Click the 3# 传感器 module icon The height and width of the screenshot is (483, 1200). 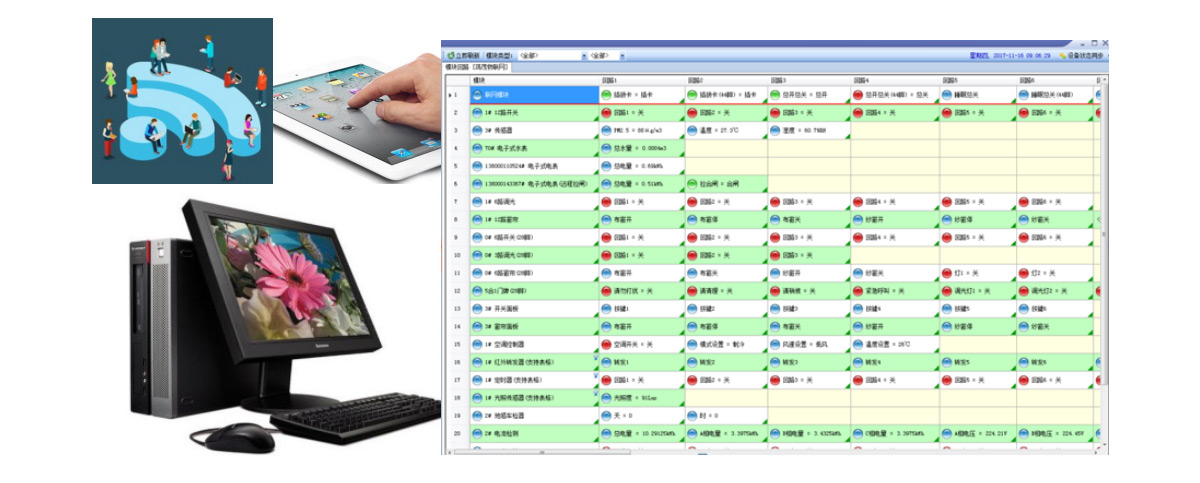coord(477,131)
